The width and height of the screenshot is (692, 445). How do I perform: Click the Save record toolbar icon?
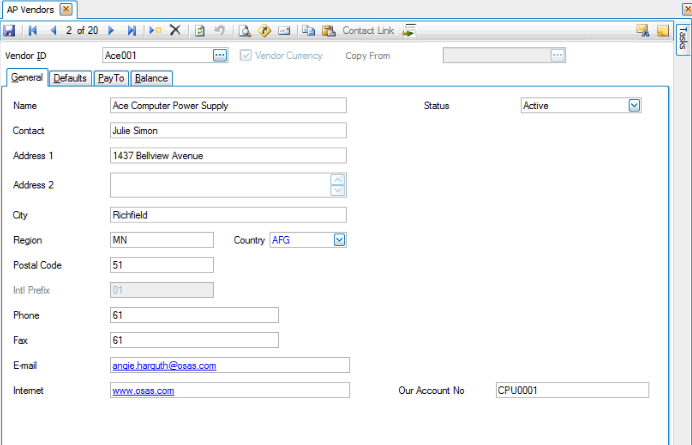(x=10, y=31)
